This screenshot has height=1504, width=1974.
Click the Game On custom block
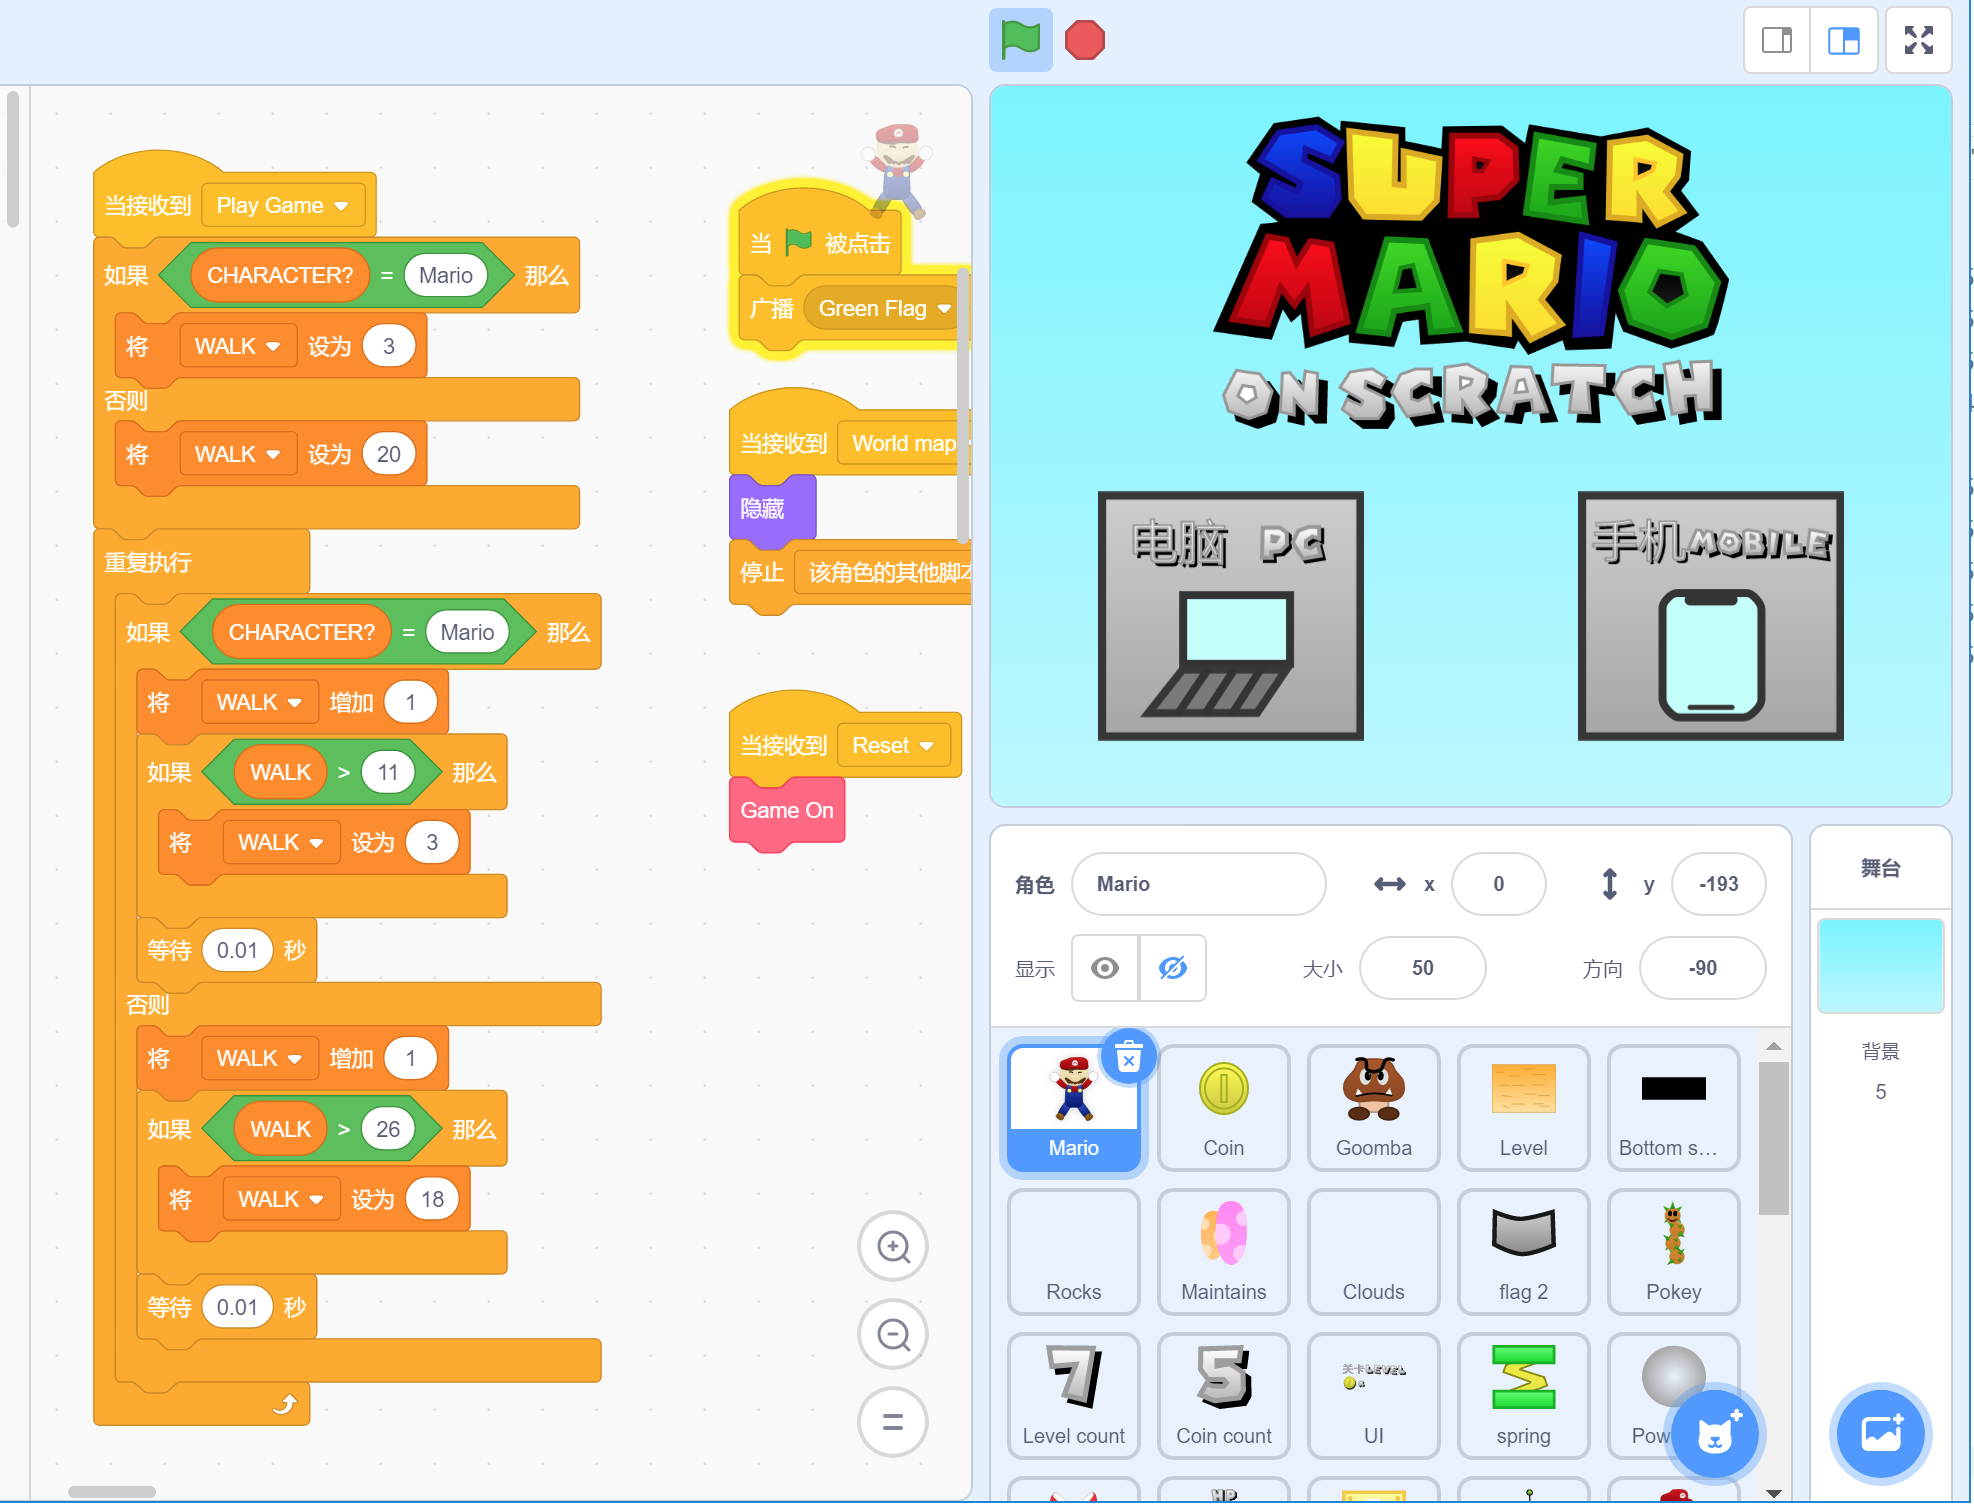(x=787, y=810)
